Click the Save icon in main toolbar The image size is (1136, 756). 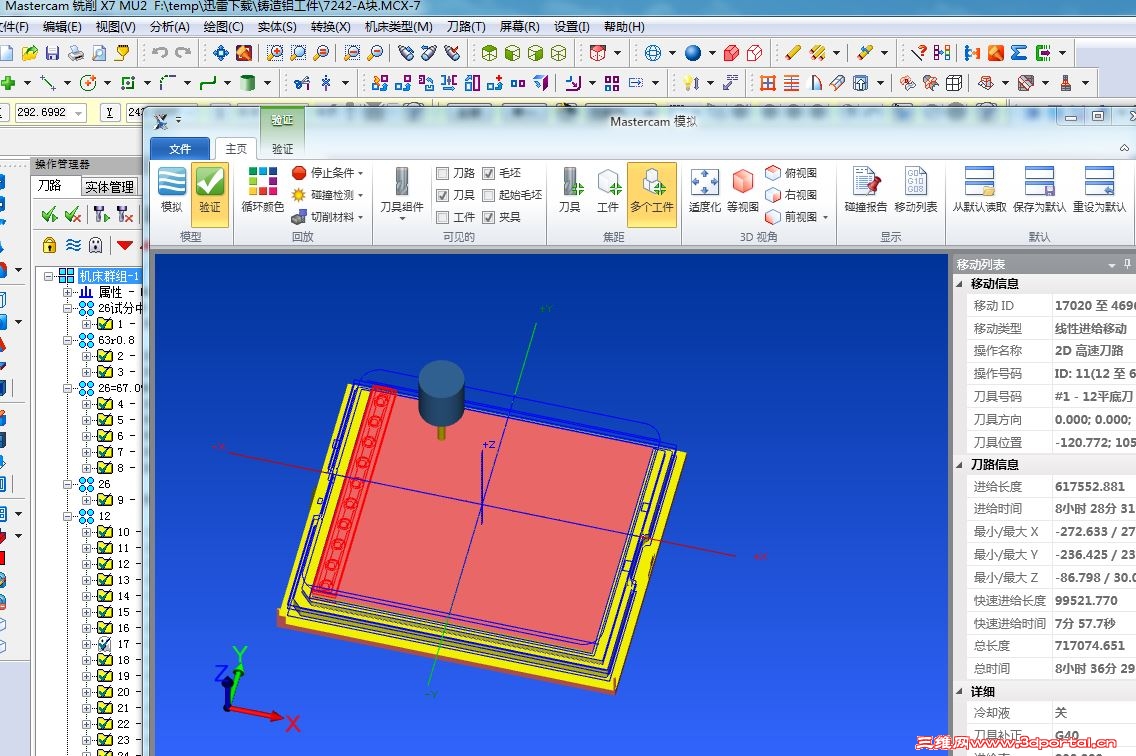[x=52, y=53]
